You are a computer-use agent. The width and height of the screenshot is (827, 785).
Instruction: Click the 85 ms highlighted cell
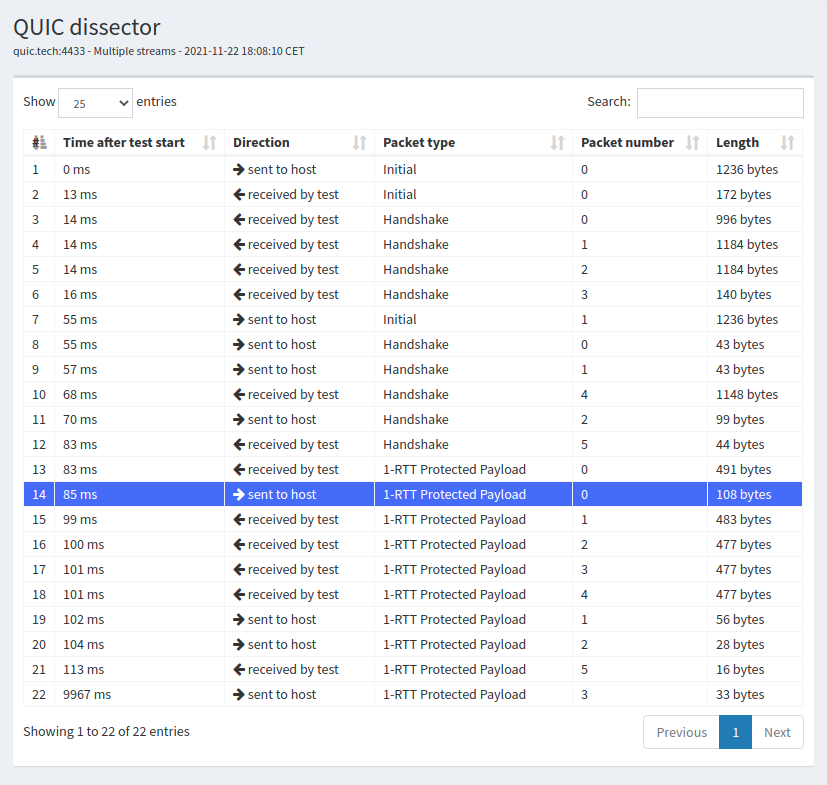click(139, 494)
